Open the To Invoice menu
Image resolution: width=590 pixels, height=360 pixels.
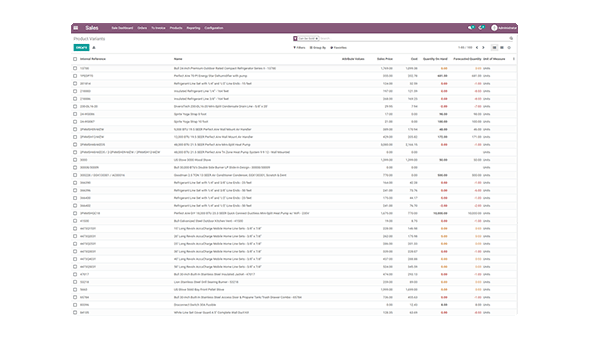158,28
